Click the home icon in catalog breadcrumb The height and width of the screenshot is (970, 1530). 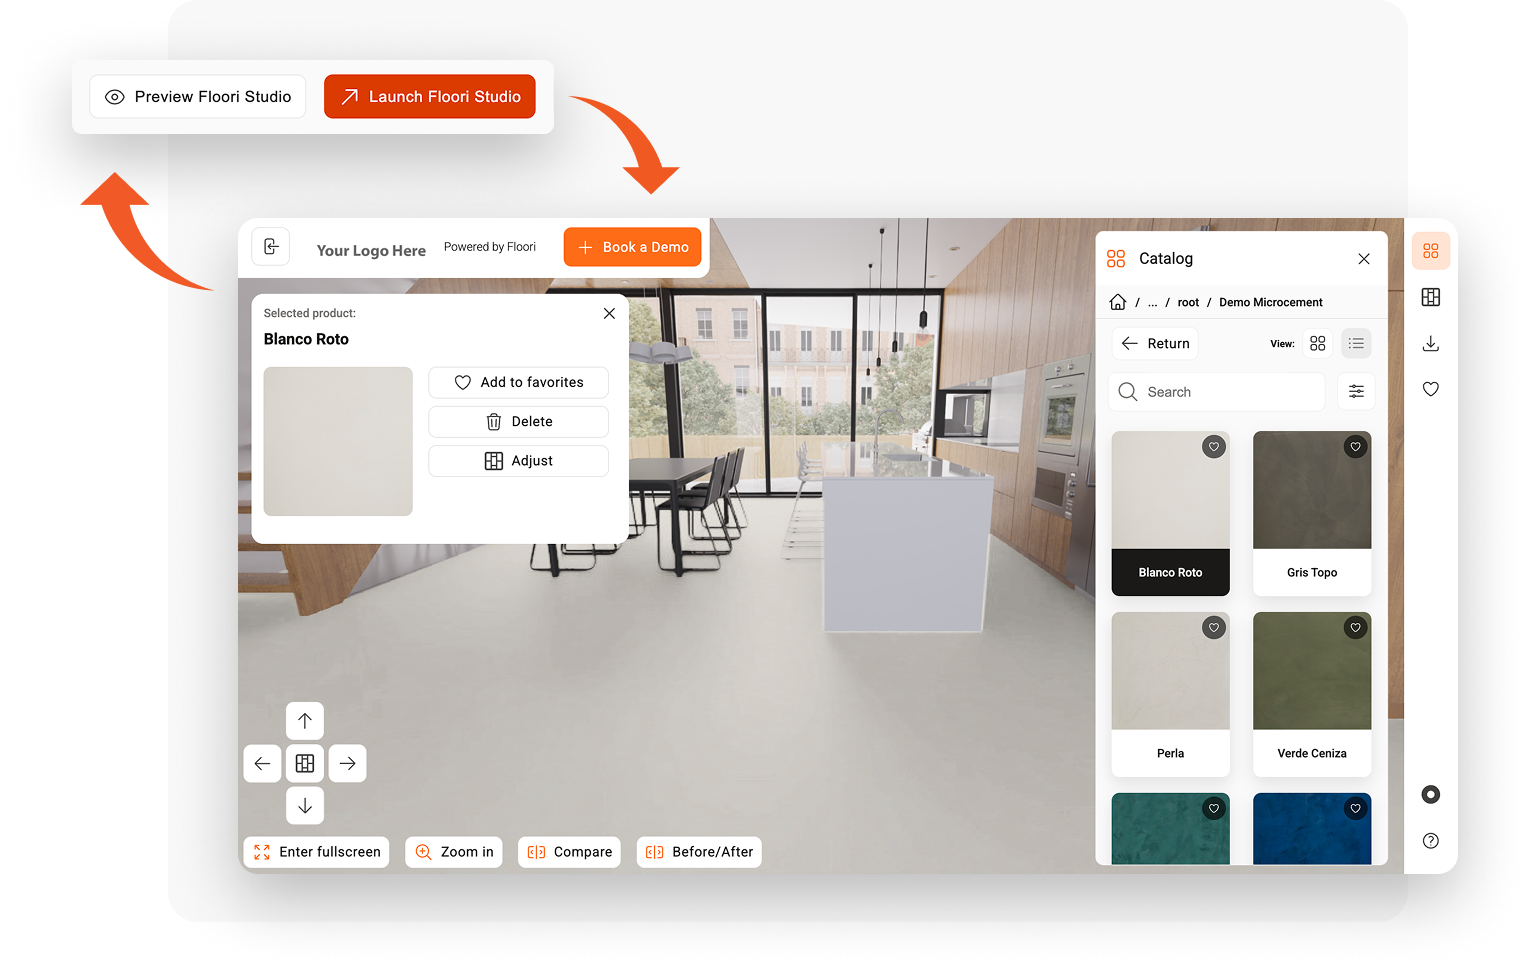tap(1118, 302)
